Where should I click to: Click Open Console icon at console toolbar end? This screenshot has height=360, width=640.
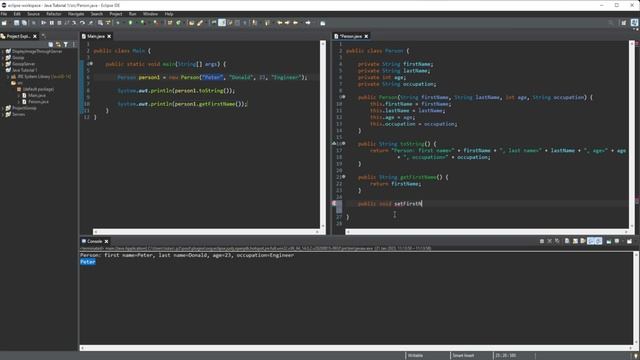[x=629, y=241]
